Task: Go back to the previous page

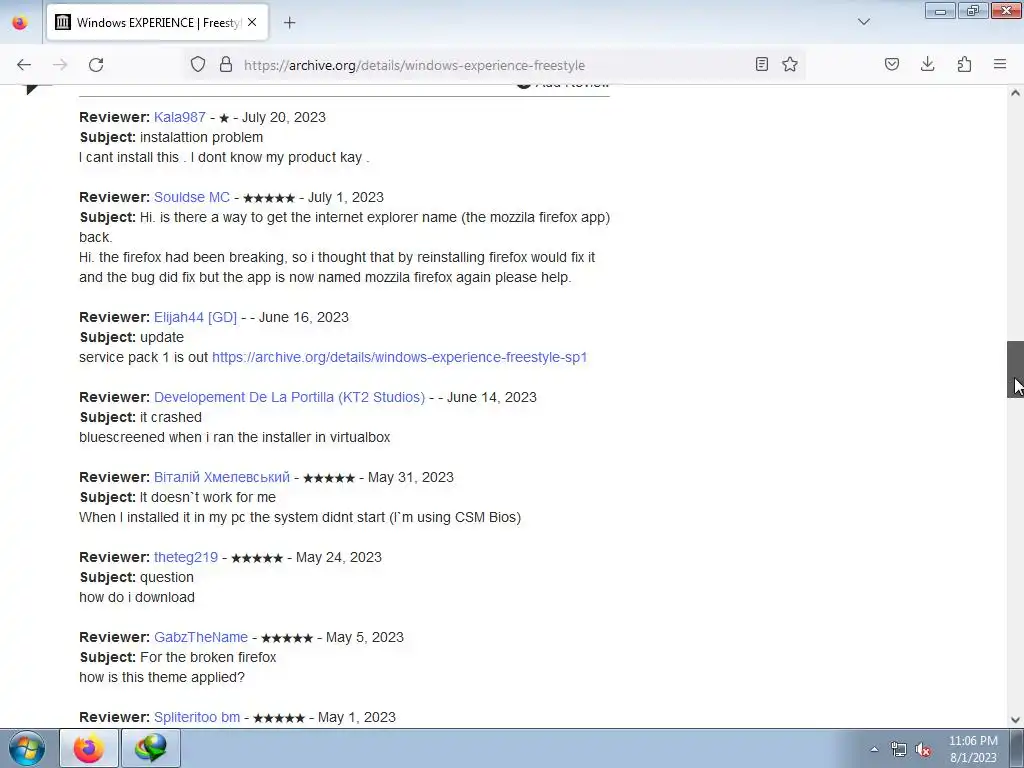Action: (x=24, y=65)
